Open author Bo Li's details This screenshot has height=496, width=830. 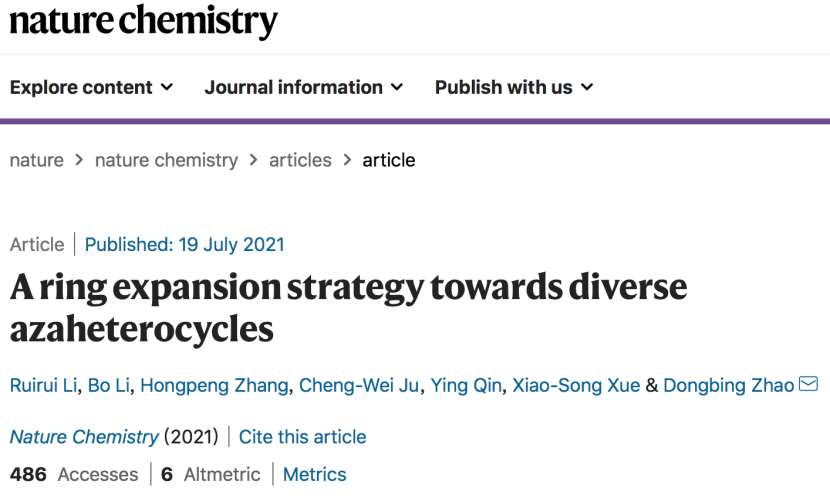109,385
